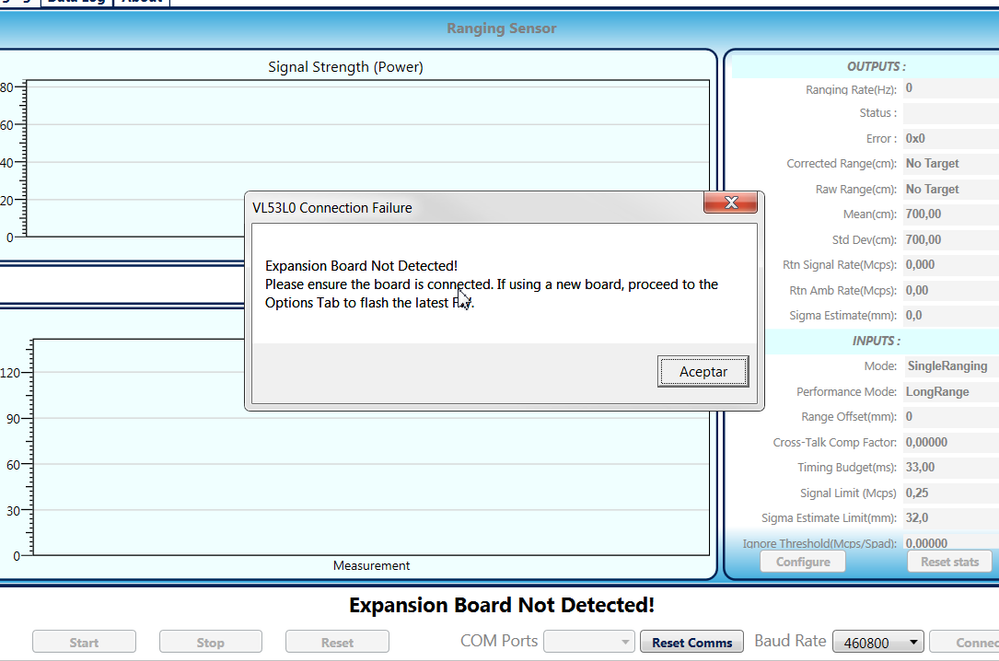Click the Start button
Screen dimensions: 999x661
click(x=84, y=643)
